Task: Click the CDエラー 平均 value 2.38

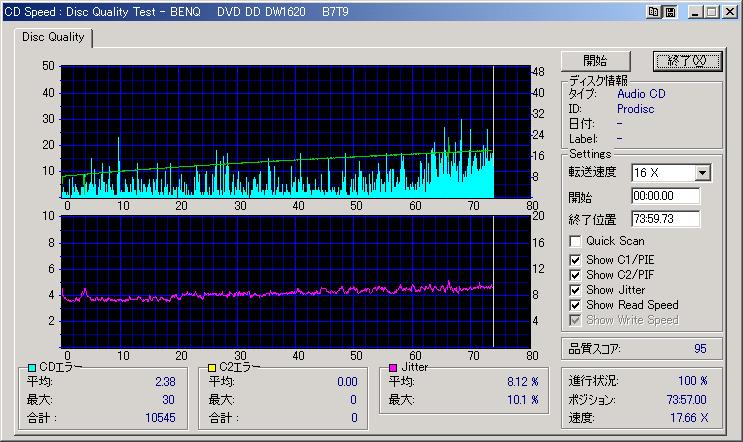Action: pyautogui.click(x=165, y=382)
